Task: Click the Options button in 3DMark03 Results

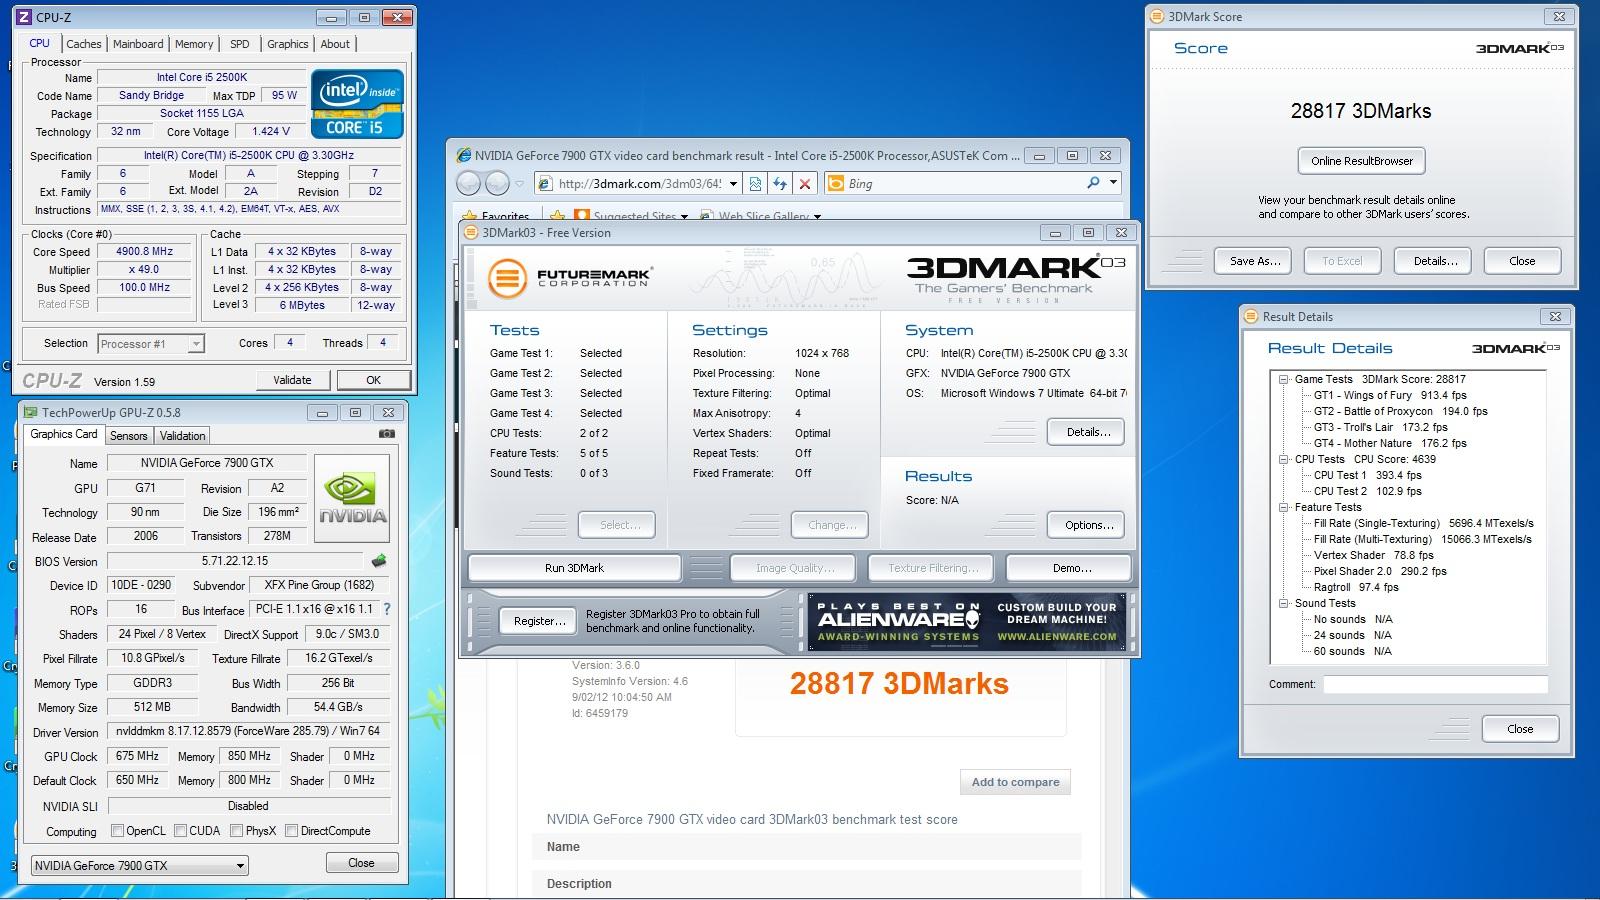Action: pos(1088,525)
